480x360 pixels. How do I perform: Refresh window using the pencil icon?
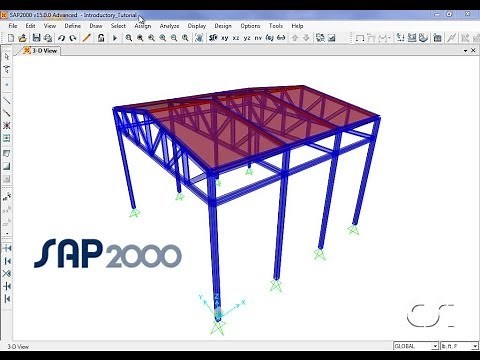[x=86, y=38]
